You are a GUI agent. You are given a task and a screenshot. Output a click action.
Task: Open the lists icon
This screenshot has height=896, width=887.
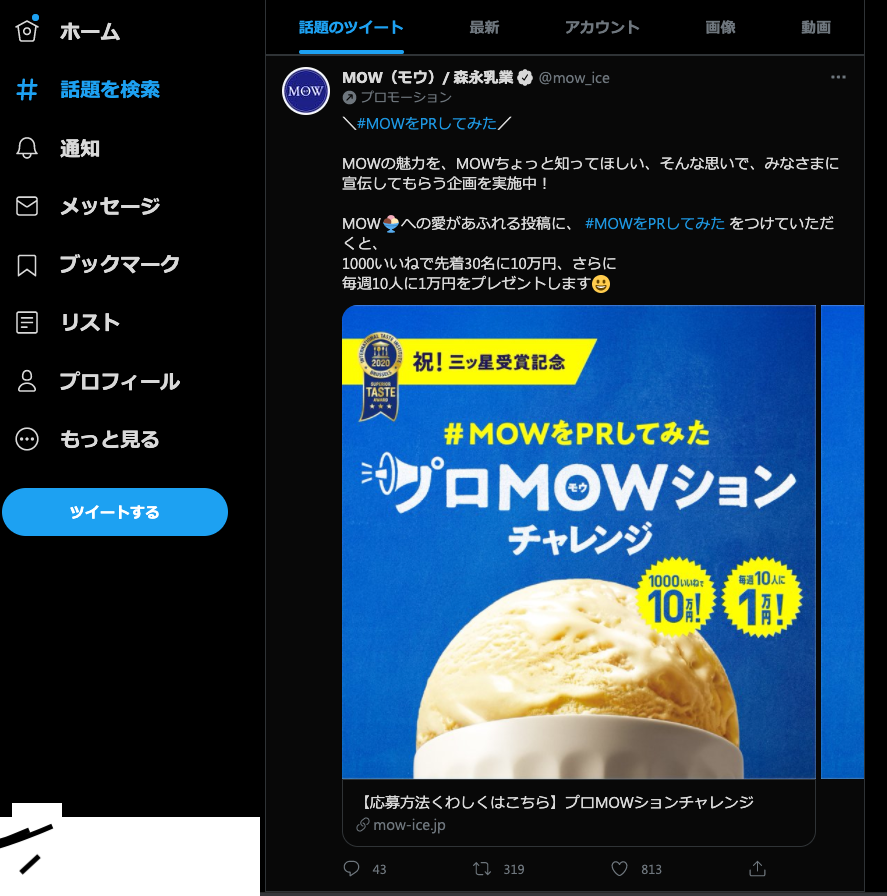tap(27, 323)
